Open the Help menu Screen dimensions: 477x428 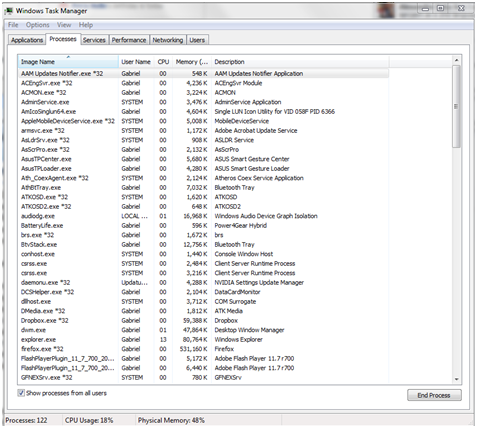click(x=86, y=25)
